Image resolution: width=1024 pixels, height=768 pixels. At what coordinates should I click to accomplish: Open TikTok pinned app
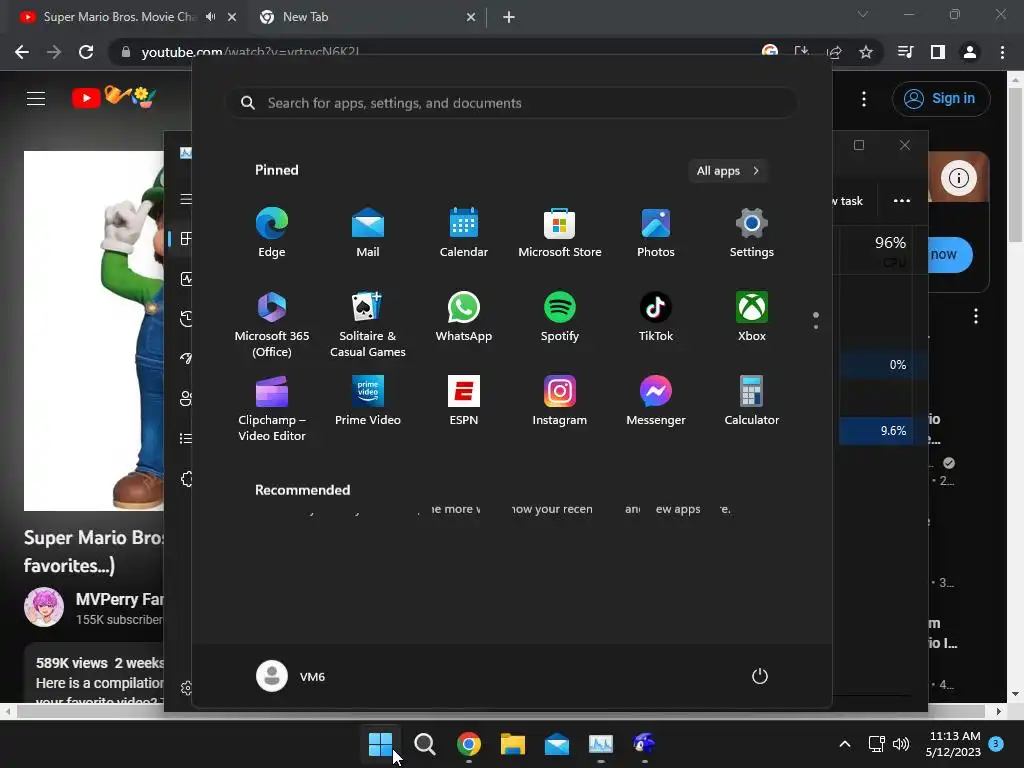(x=656, y=317)
